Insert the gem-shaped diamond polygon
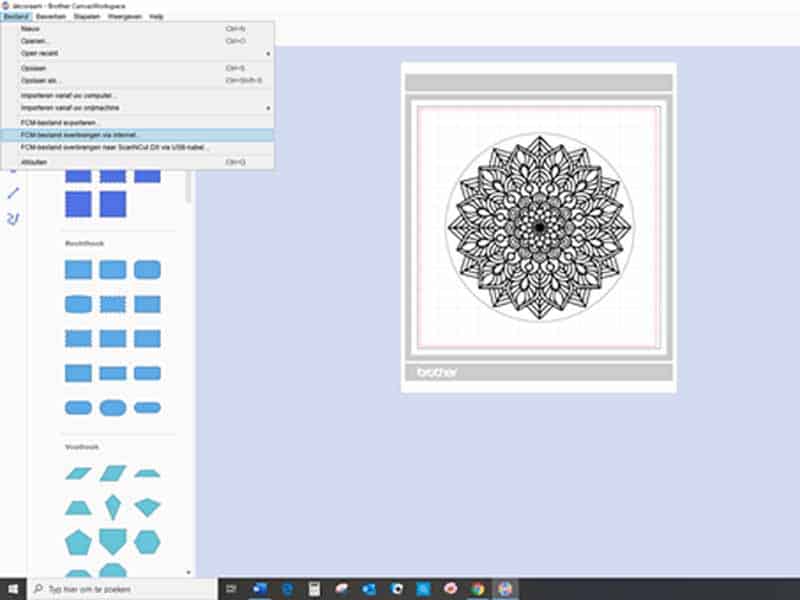800x600 pixels. (x=147, y=507)
